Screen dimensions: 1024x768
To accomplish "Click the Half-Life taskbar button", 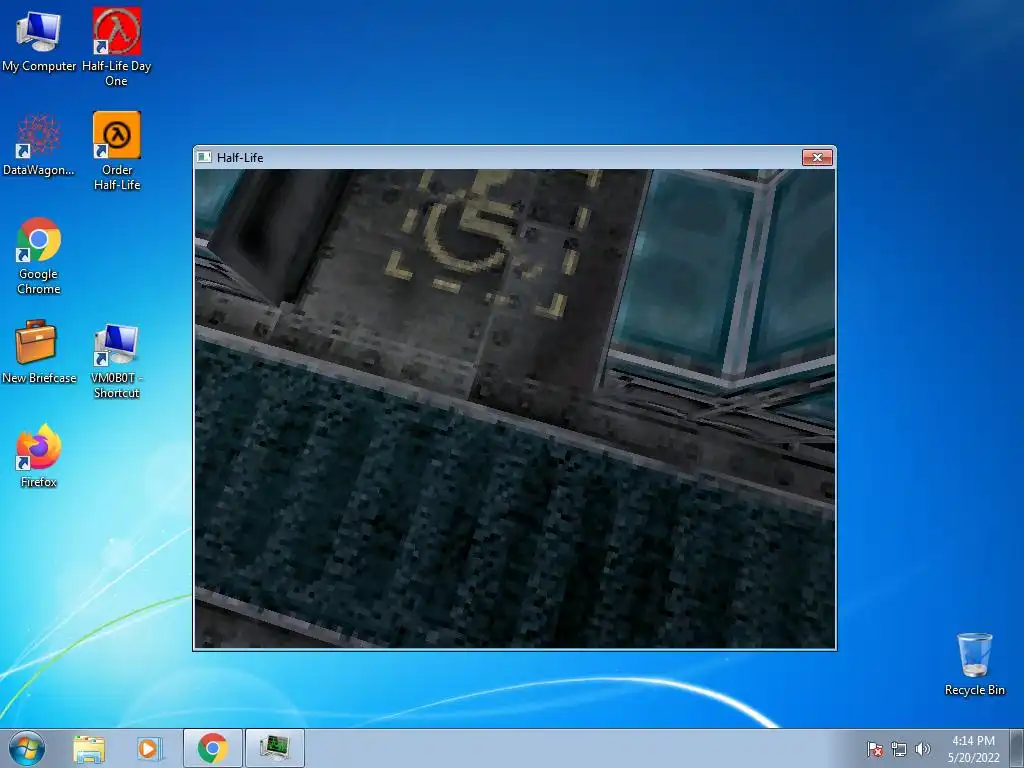I will [274, 748].
